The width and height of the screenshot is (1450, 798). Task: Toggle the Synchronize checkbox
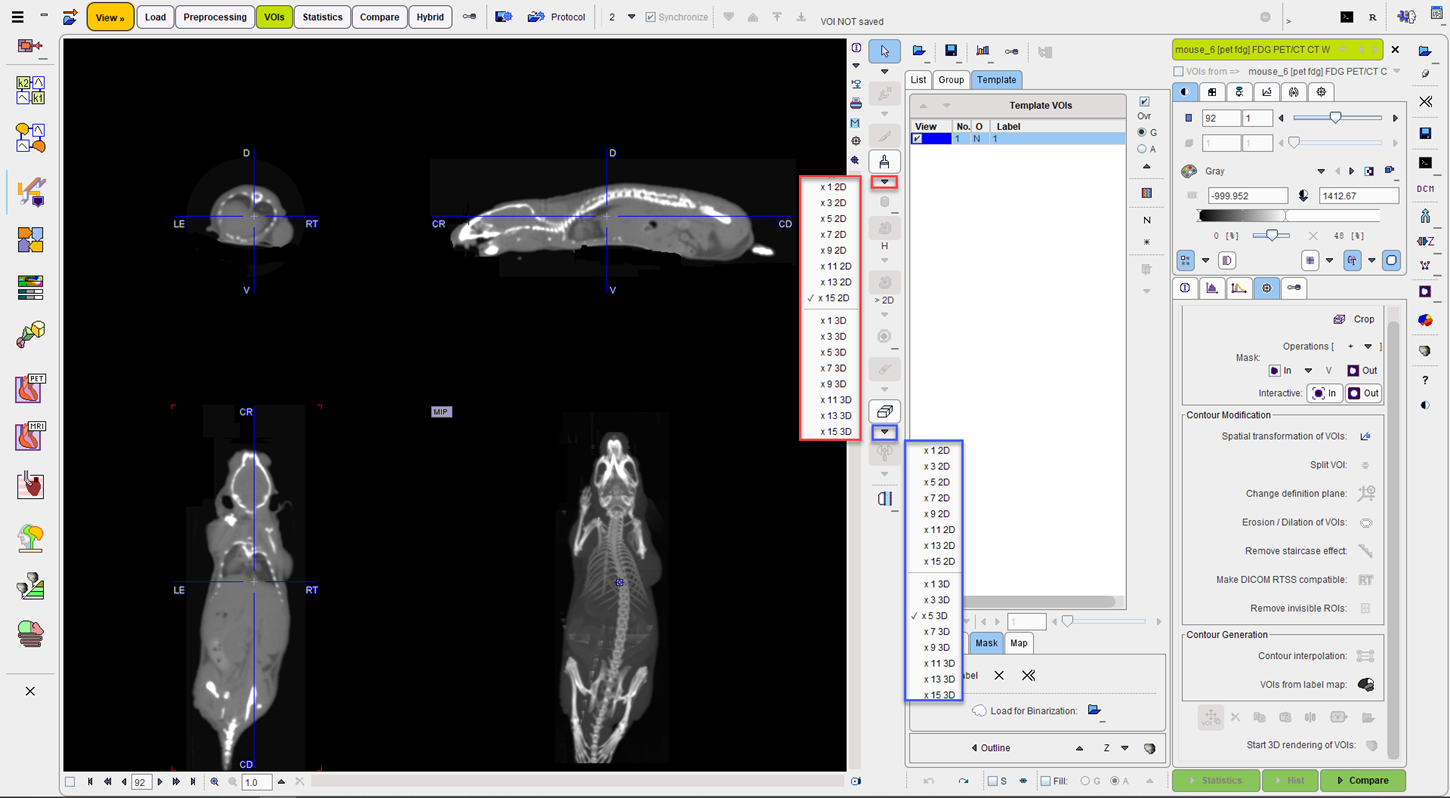tap(651, 17)
